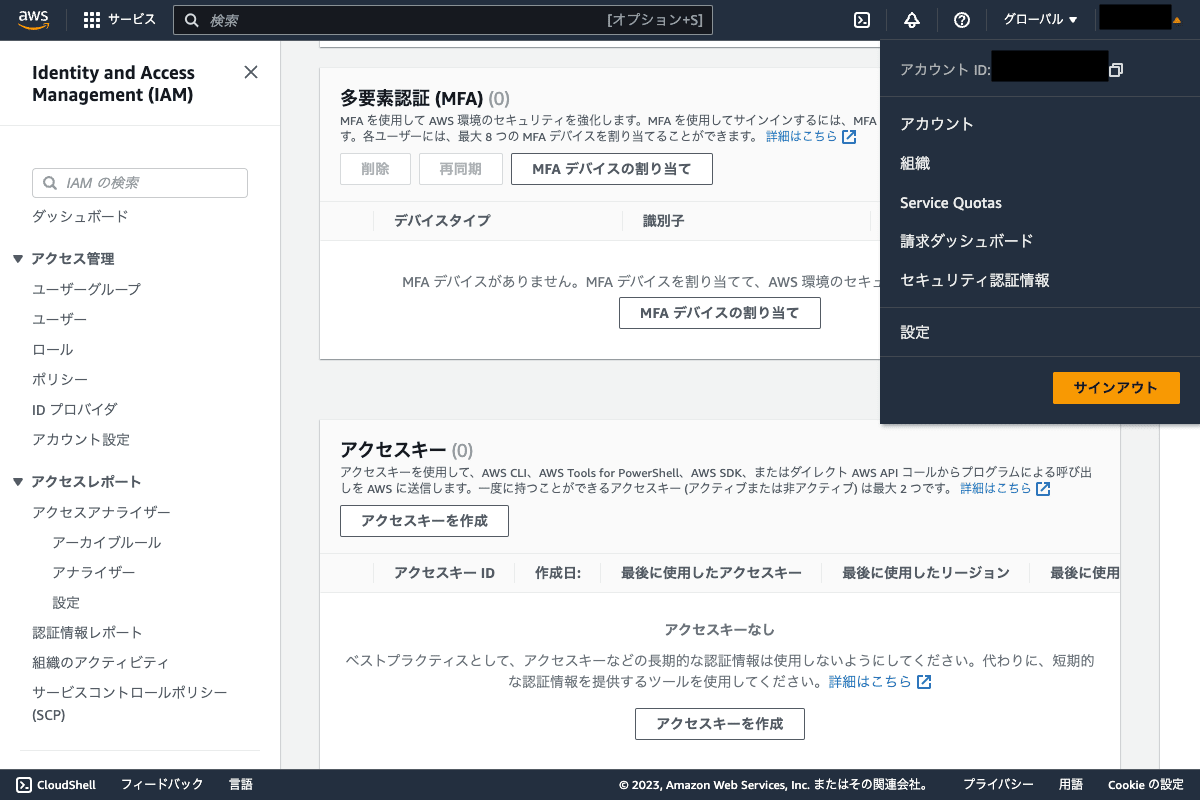Open ユーザーグループ in sidebar
The height and width of the screenshot is (800, 1200).
point(86,289)
